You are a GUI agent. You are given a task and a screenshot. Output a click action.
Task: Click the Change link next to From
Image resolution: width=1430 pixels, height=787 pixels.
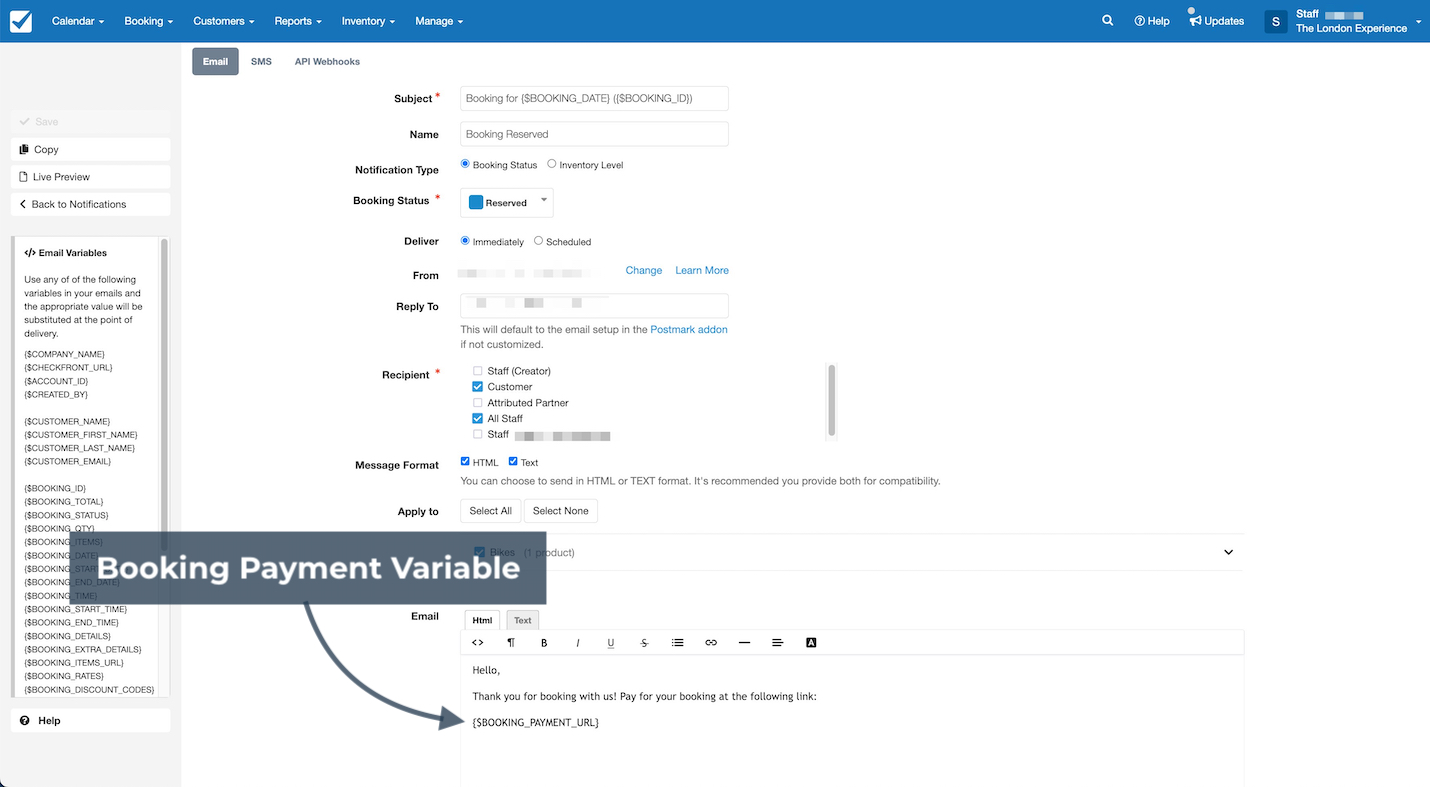pos(644,270)
